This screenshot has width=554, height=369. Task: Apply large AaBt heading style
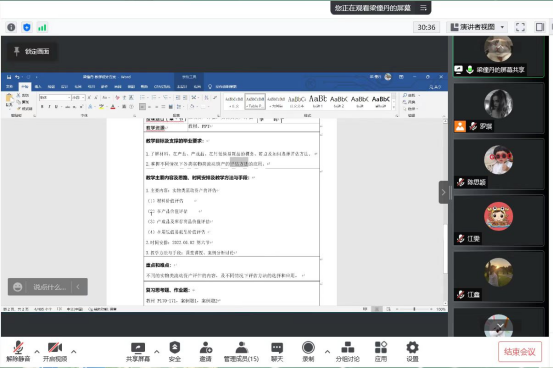coord(318,101)
